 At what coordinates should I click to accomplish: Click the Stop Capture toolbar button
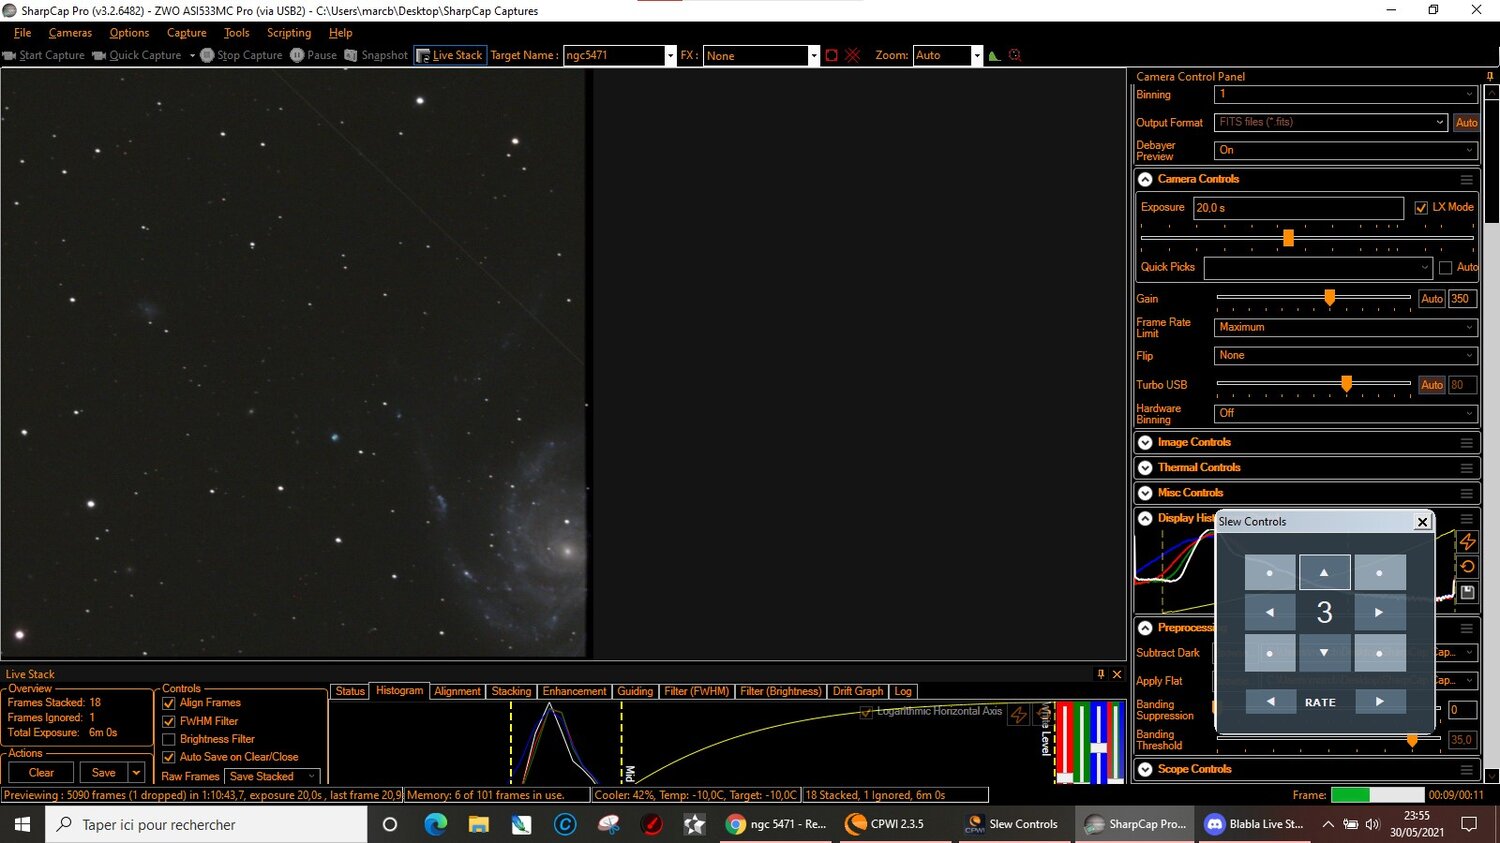pos(241,55)
